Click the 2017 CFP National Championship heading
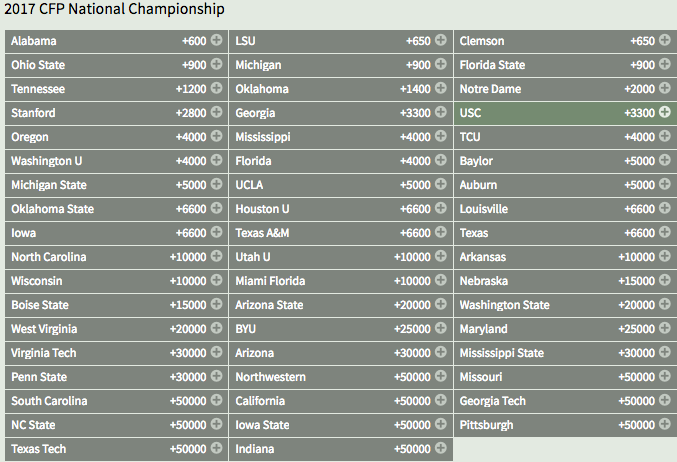This screenshot has height=462, width=677. 114,9
